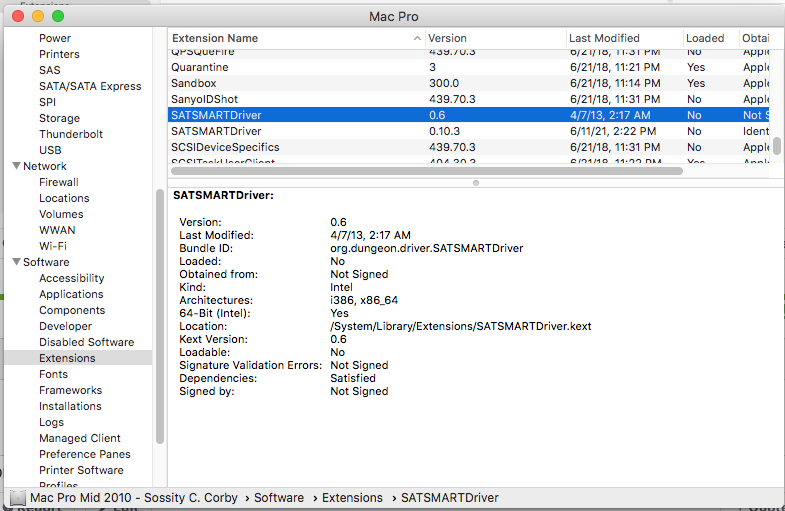Collapse the Software section triangle
The width and height of the screenshot is (785, 511).
[x=17, y=262]
